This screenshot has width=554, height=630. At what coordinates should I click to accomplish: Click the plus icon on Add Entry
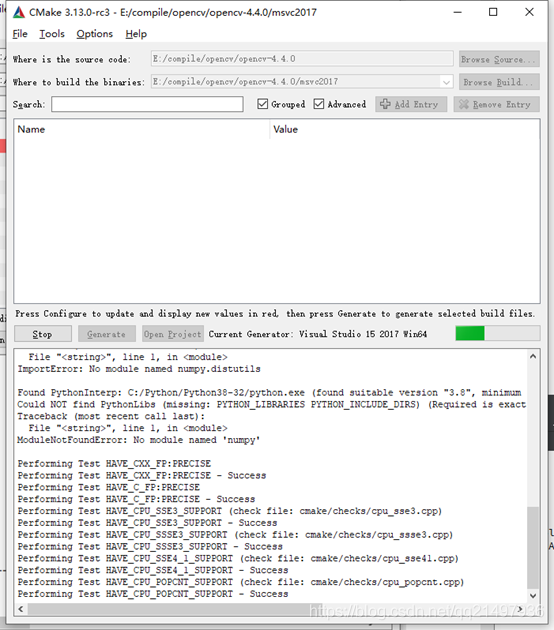coord(385,104)
